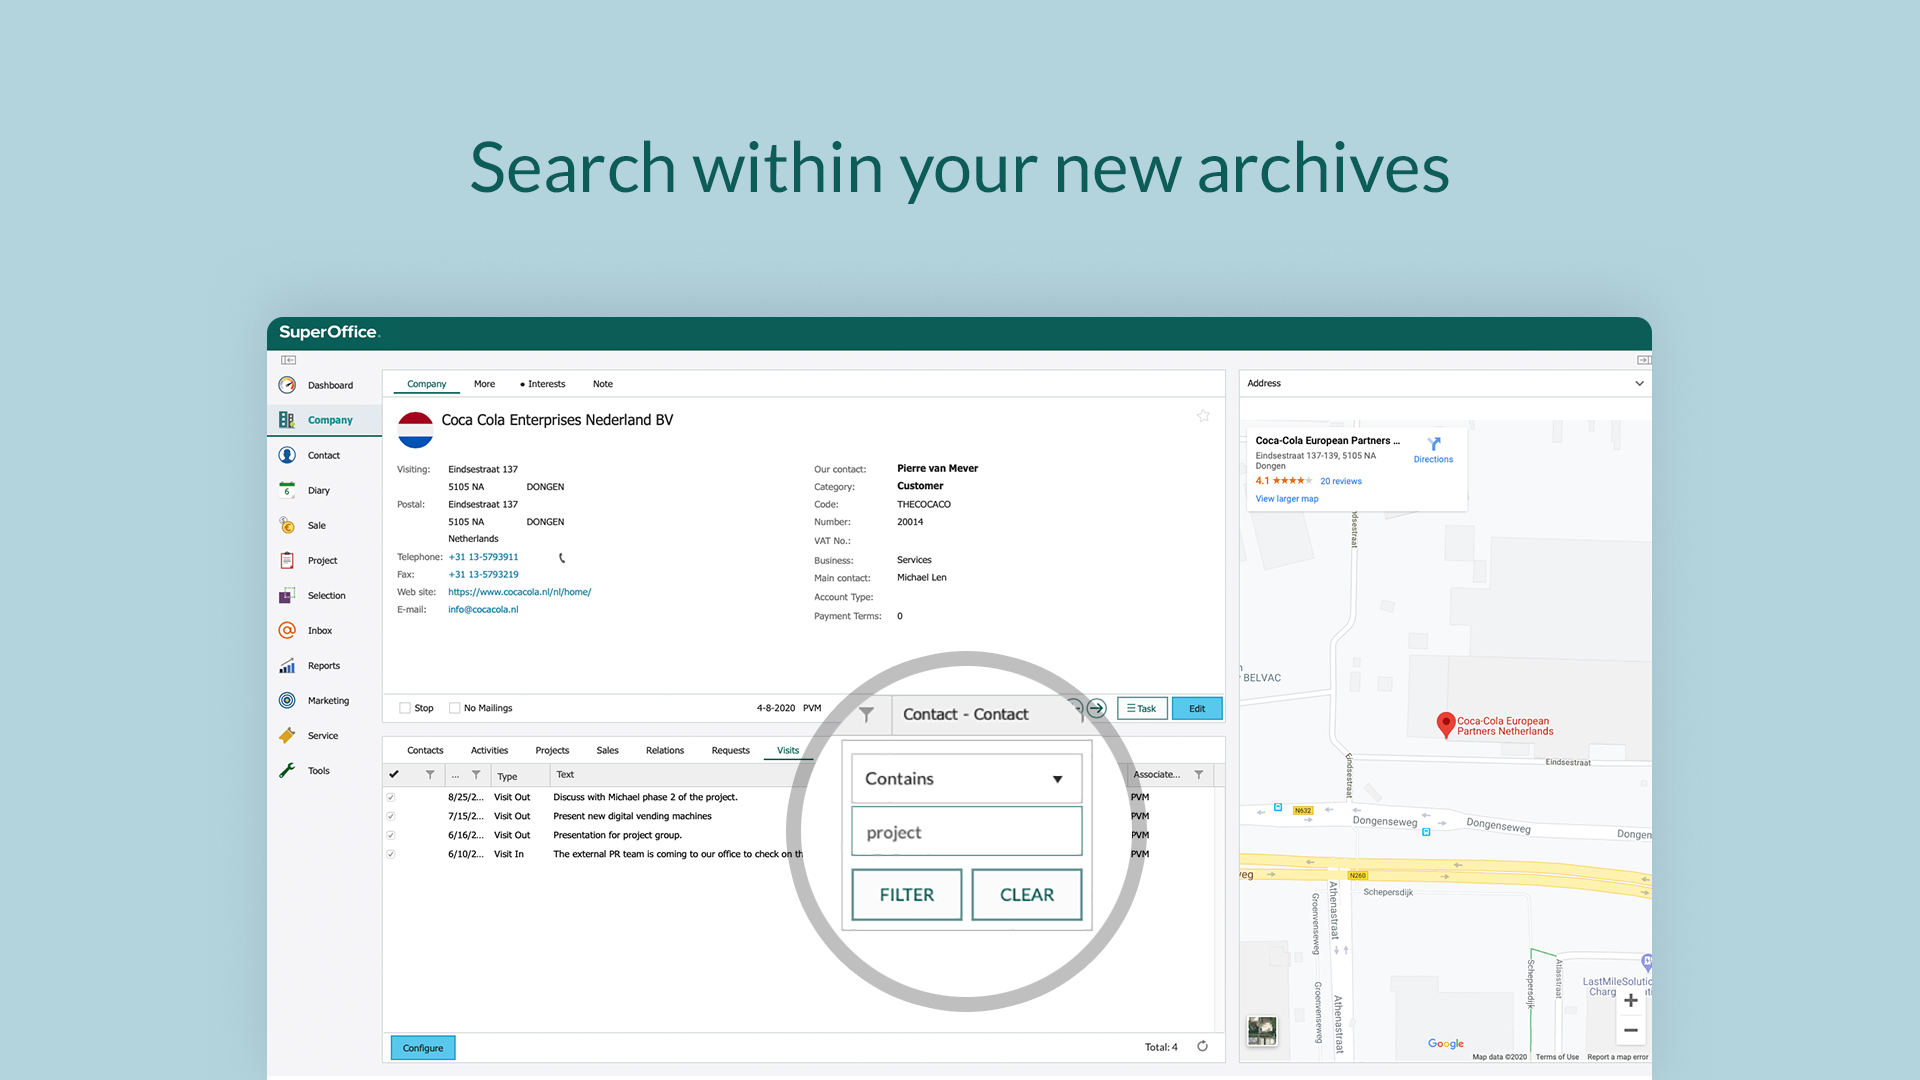The width and height of the screenshot is (1920, 1080).
Task: Open the Sales archive tab
Action: 608,750
